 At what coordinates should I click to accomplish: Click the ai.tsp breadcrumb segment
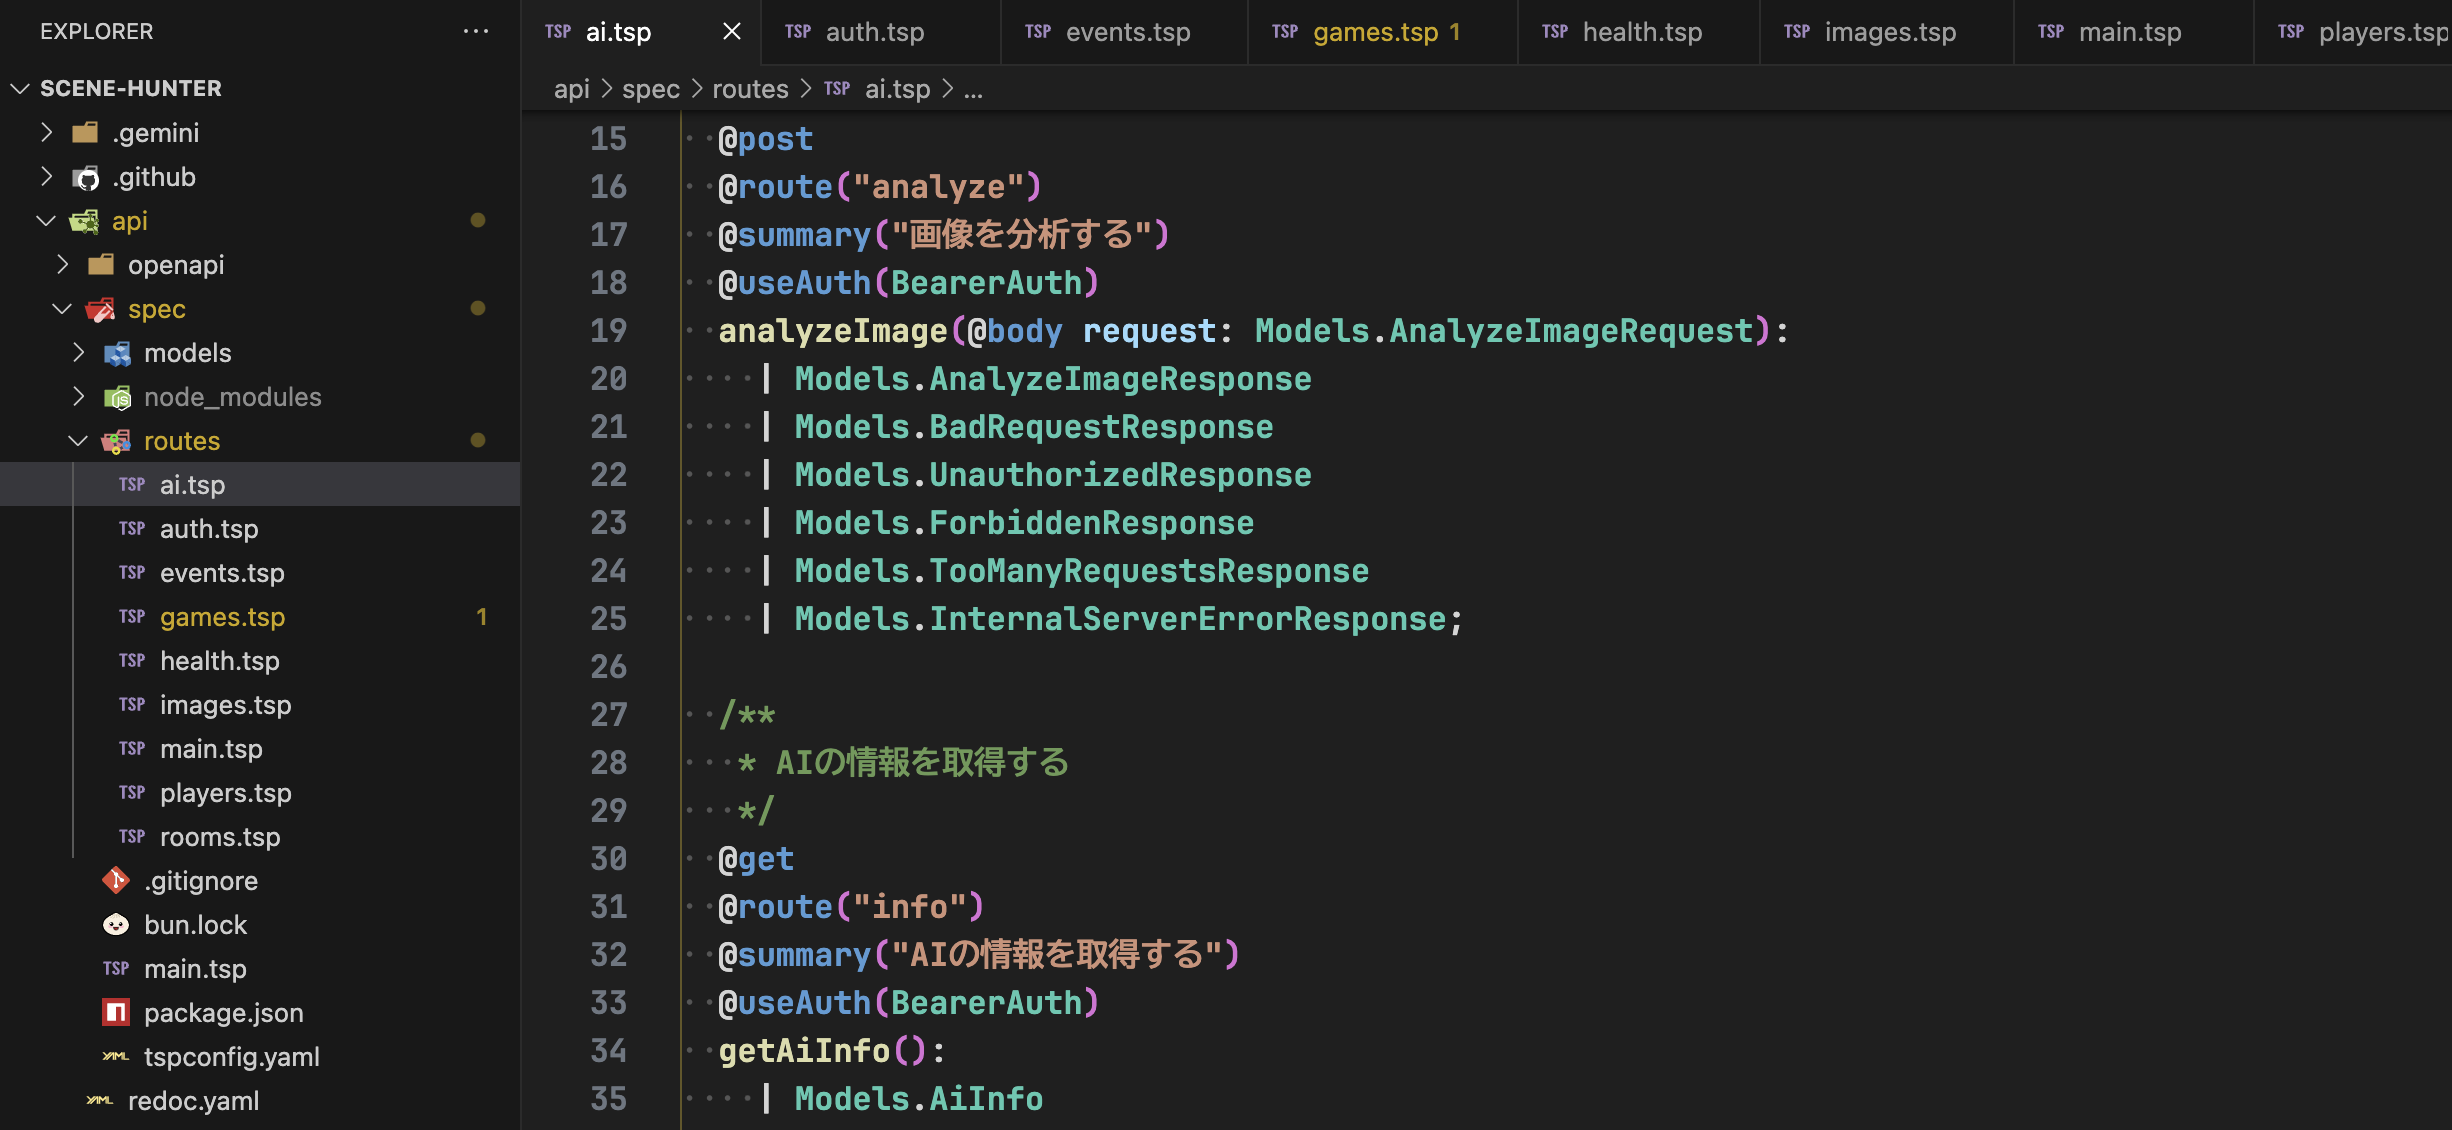tap(897, 89)
